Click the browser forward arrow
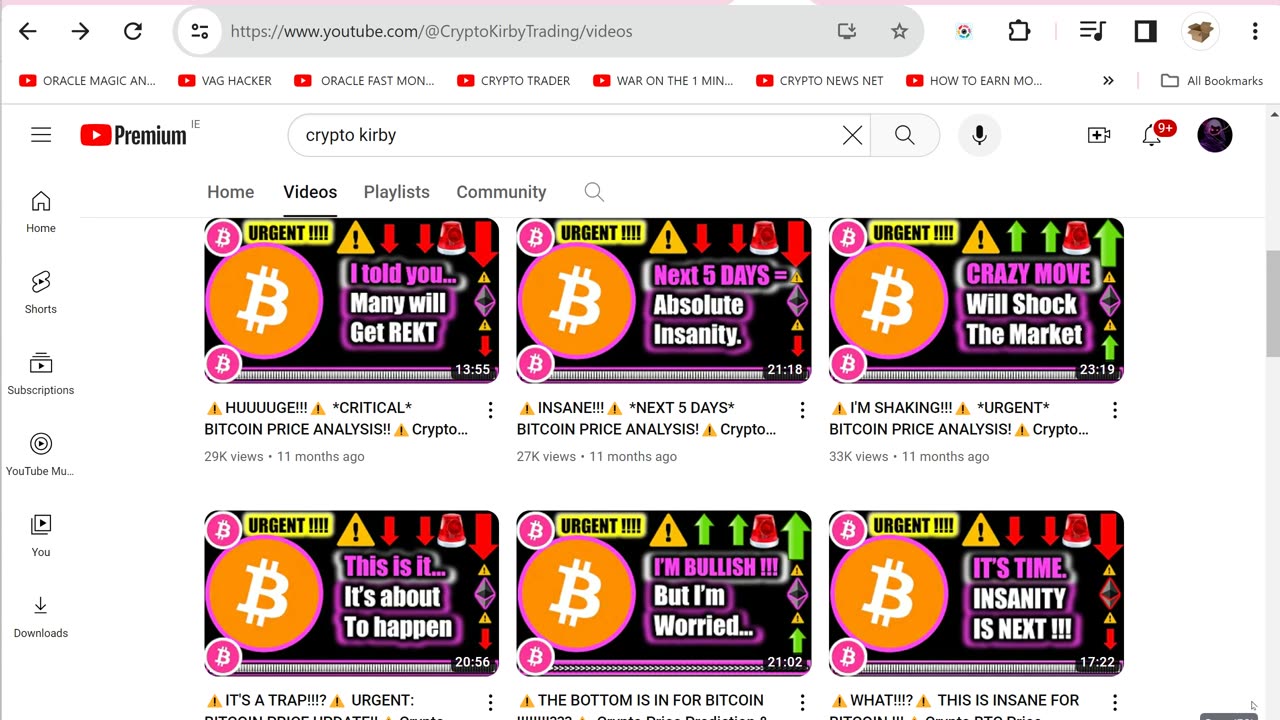Viewport: 1280px width, 720px height. point(80,31)
